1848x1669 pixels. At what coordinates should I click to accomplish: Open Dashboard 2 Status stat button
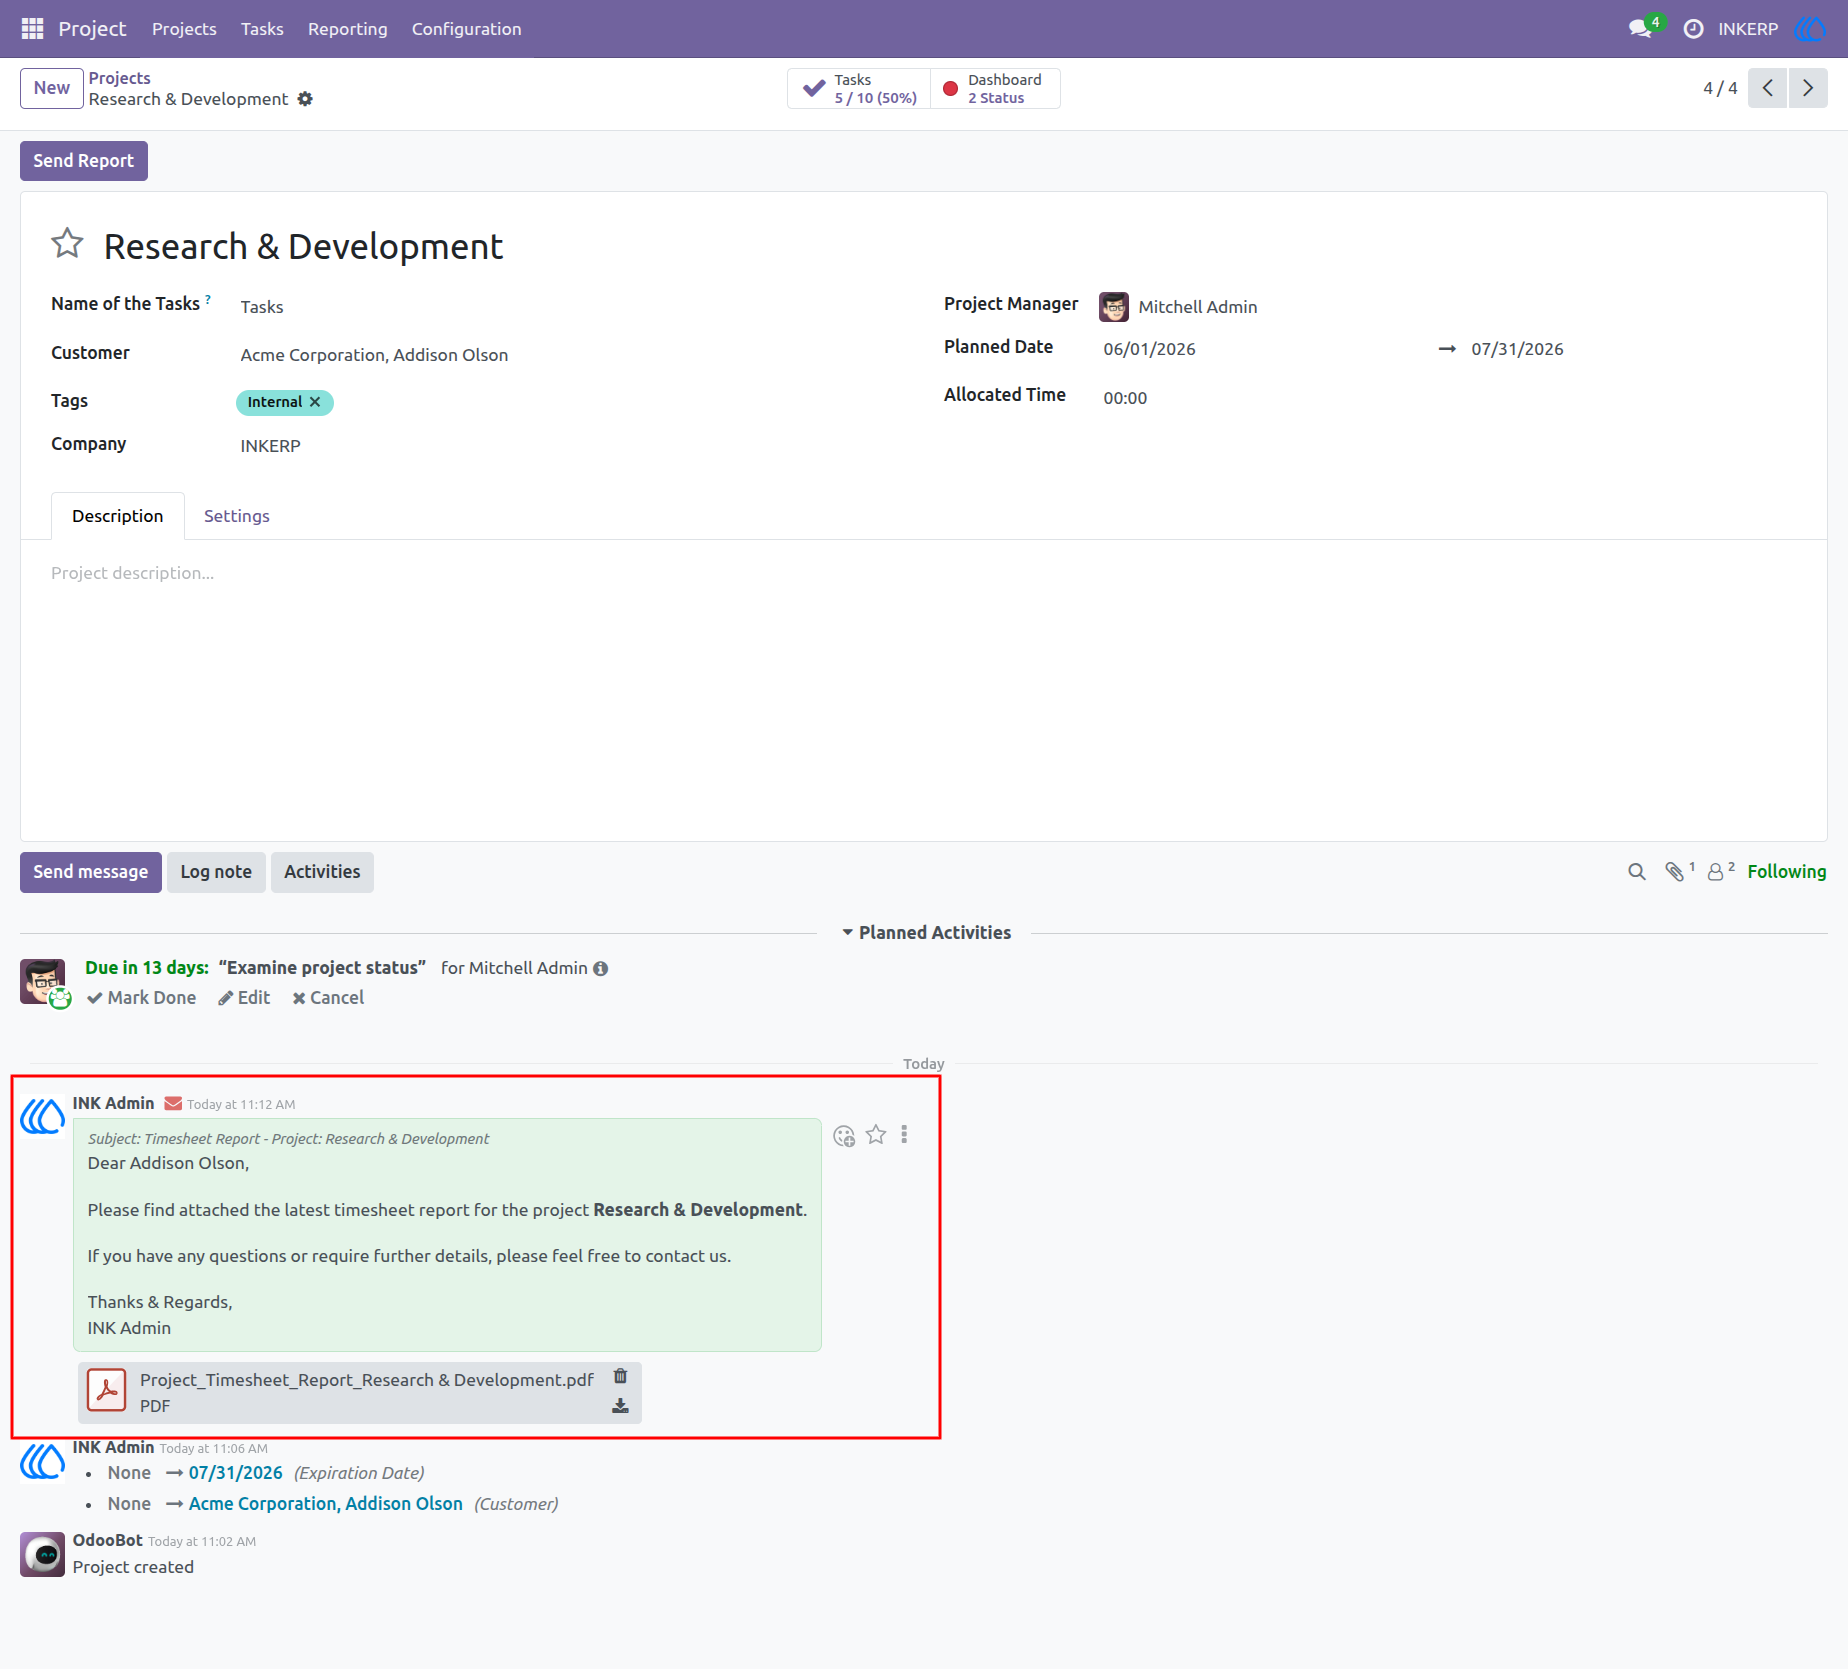click(995, 88)
